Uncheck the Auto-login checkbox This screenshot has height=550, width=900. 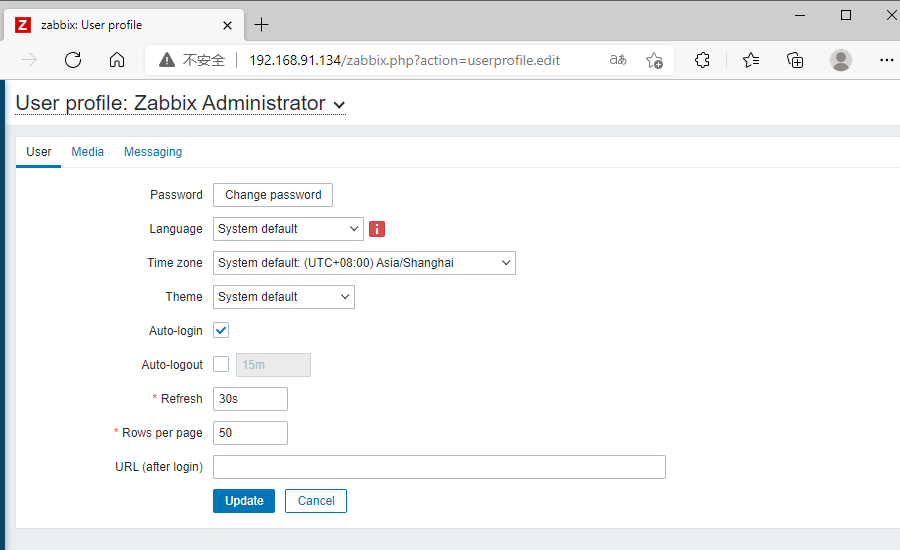coord(221,330)
